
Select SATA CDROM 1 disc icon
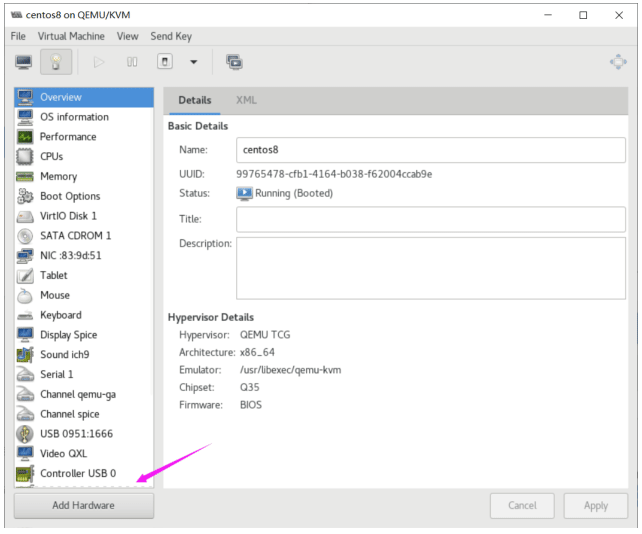coord(25,236)
